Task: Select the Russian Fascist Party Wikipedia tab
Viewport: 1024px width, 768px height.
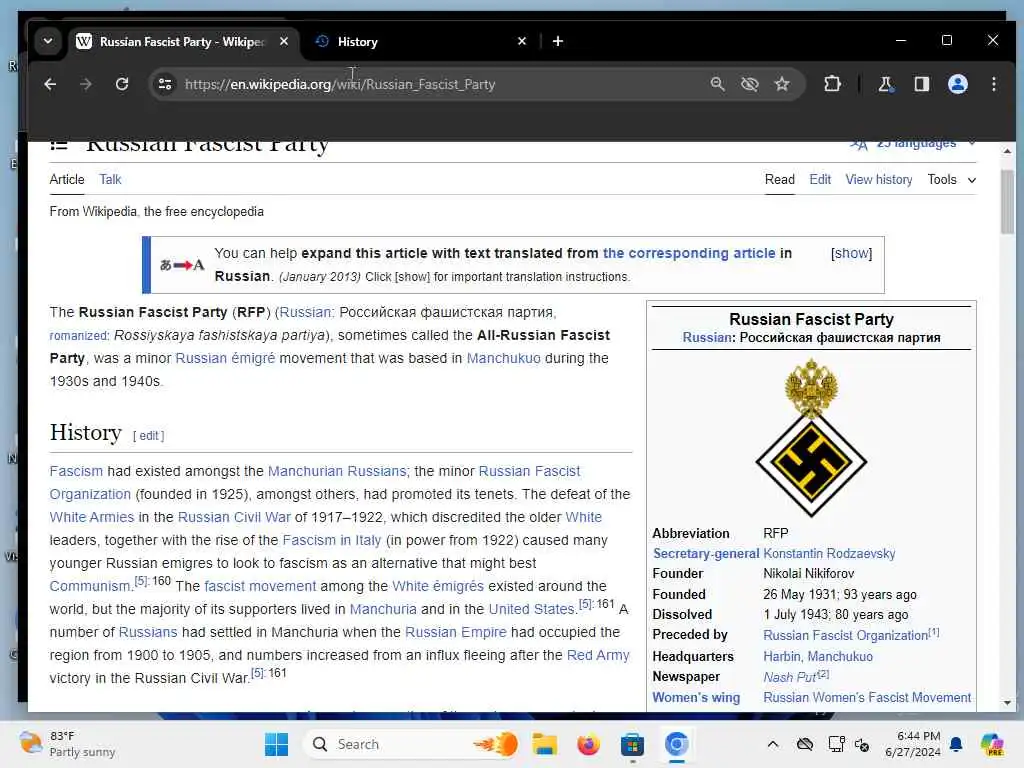Action: [183, 41]
